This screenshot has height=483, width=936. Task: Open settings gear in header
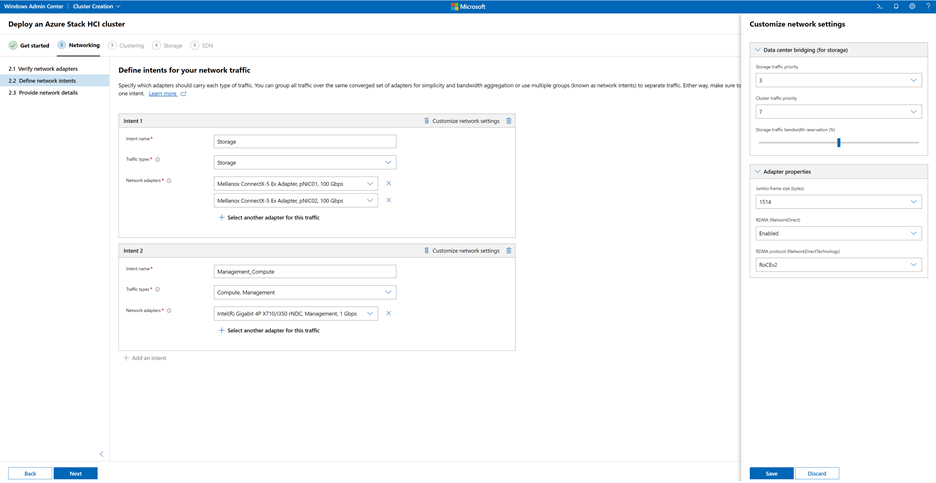[x=912, y=6]
